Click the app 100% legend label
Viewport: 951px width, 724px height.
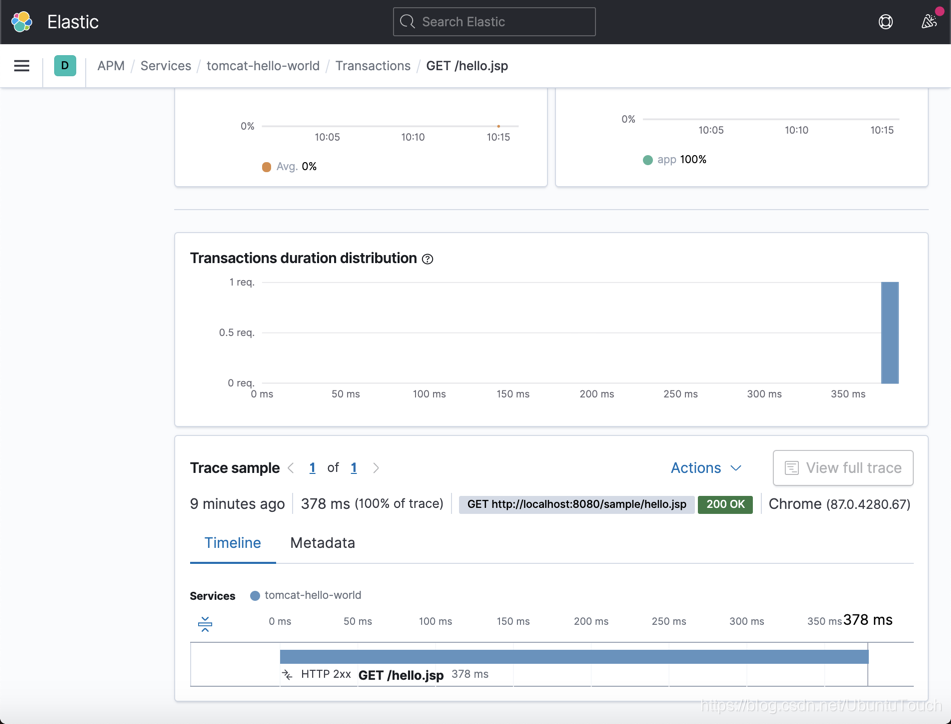pos(682,159)
